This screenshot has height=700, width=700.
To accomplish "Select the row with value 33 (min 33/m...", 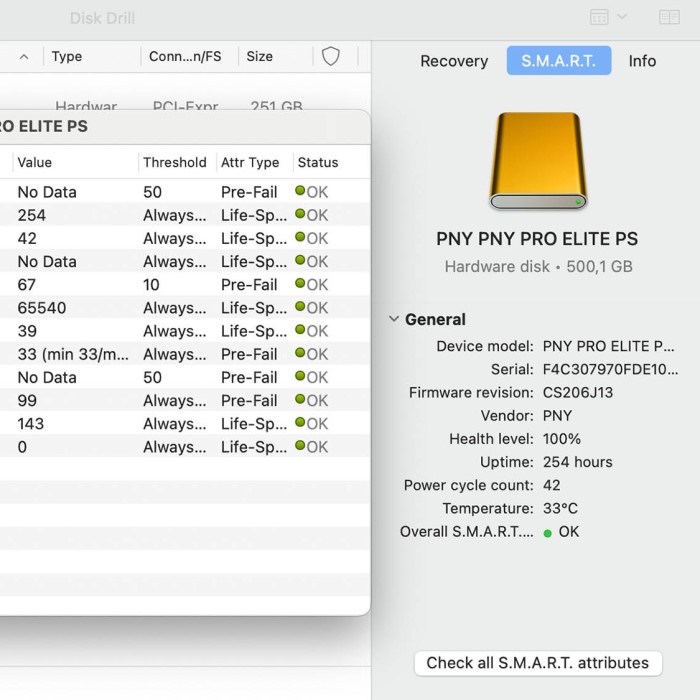I will click(x=184, y=354).
